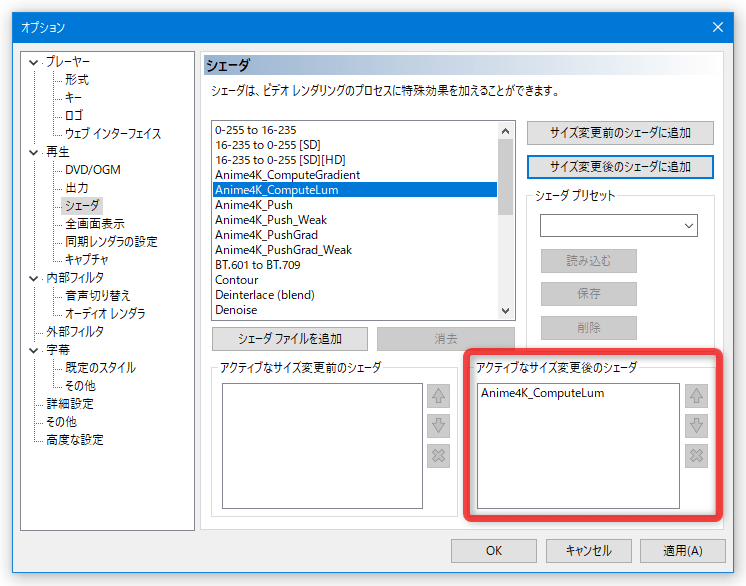Open 詳細設定 settings page
Screen dimensions: 746x586
[70, 404]
